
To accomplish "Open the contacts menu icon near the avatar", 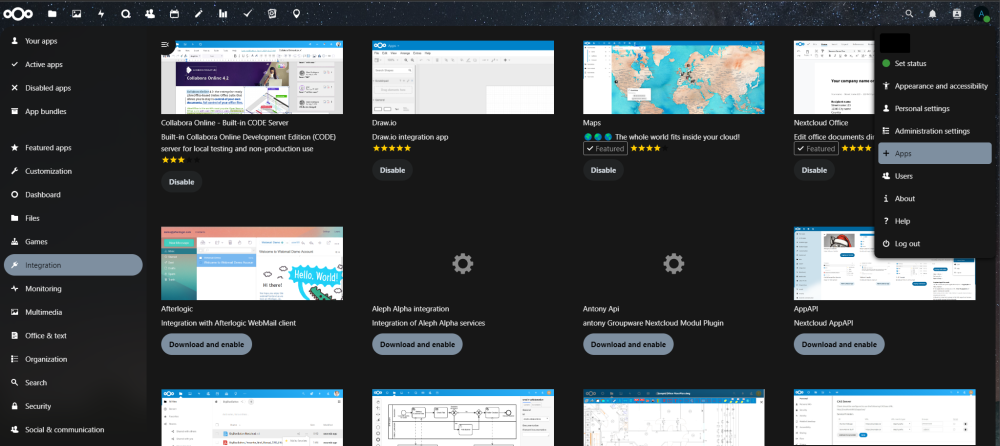I will pos(957,13).
